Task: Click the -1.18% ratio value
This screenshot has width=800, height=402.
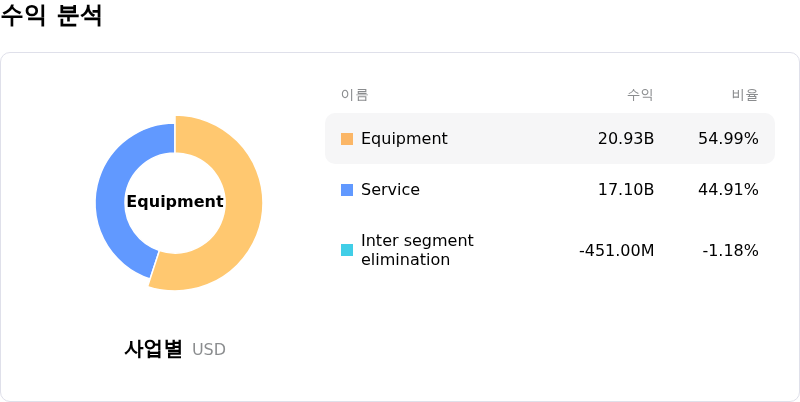Action: [730, 250]
